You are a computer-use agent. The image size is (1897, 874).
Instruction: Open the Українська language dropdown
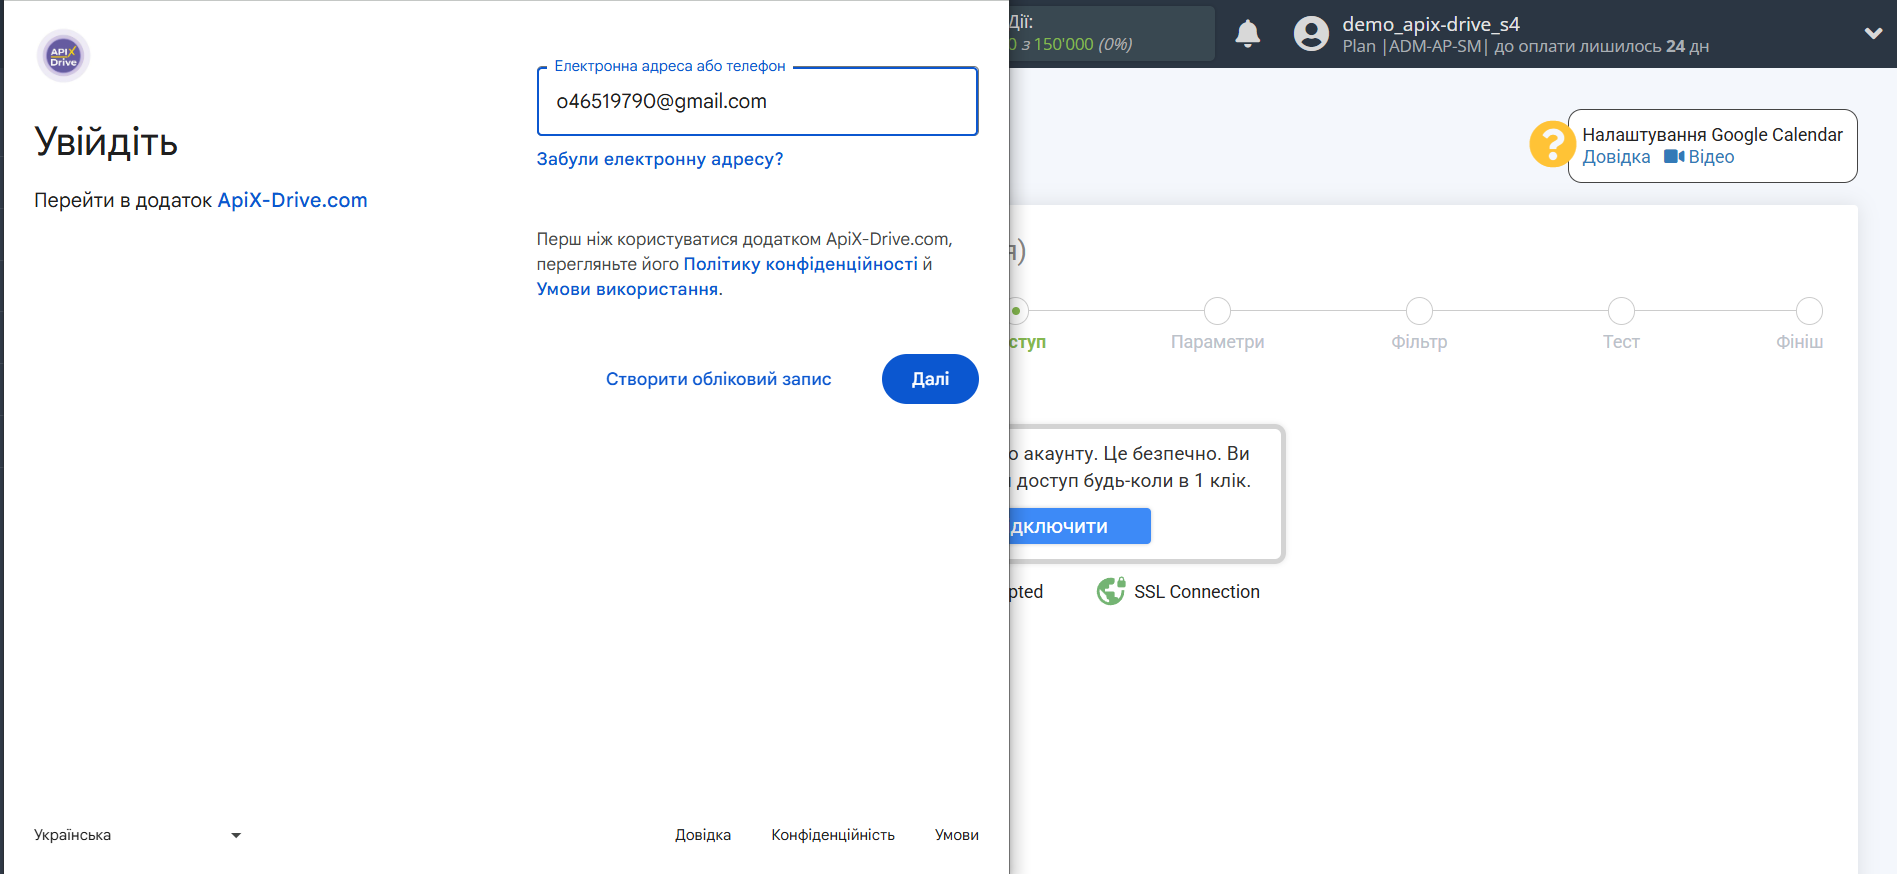(137, 835)
